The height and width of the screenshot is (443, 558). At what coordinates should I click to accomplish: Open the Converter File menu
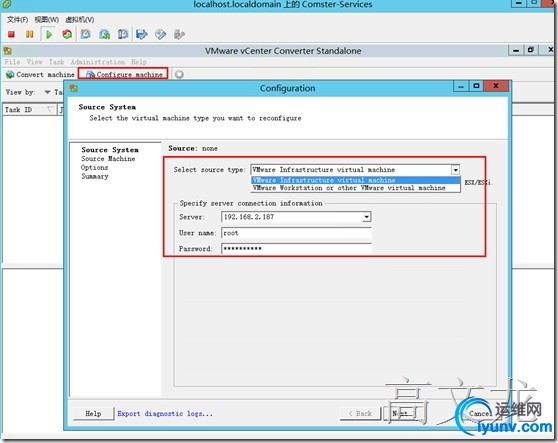click(x=12, y=62)
